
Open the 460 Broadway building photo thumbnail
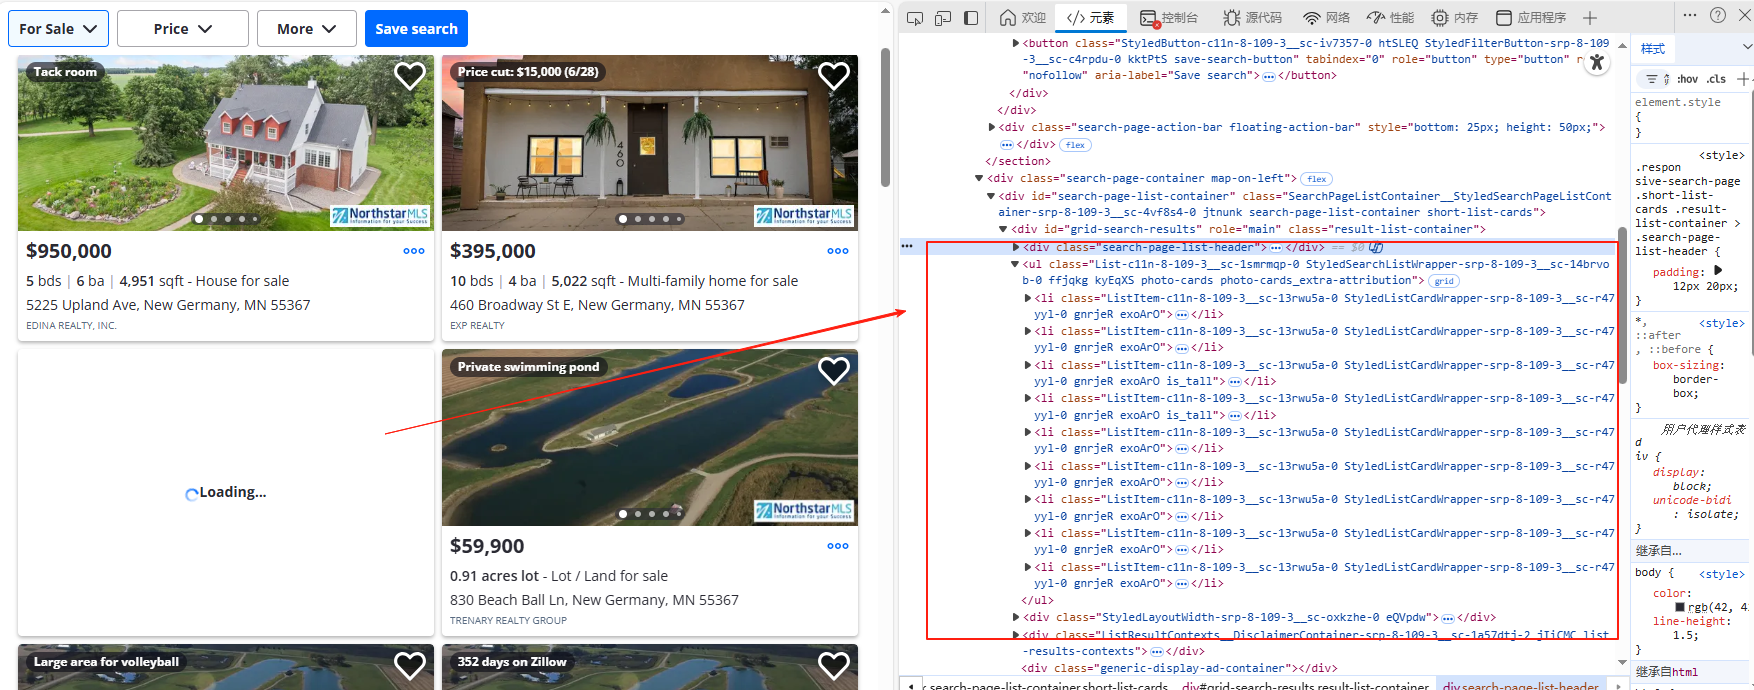(650, 143)
